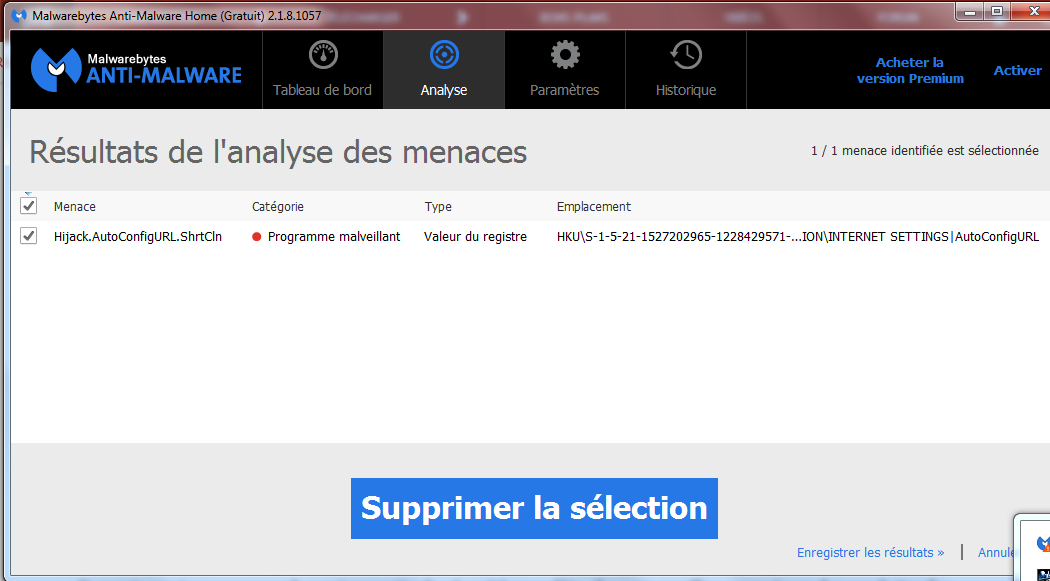Click the HKU registry location path cell

click(798, 237)
